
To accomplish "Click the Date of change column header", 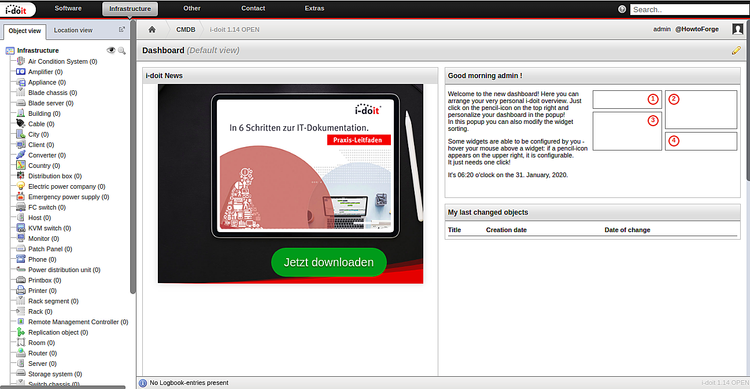I will 627,230.
